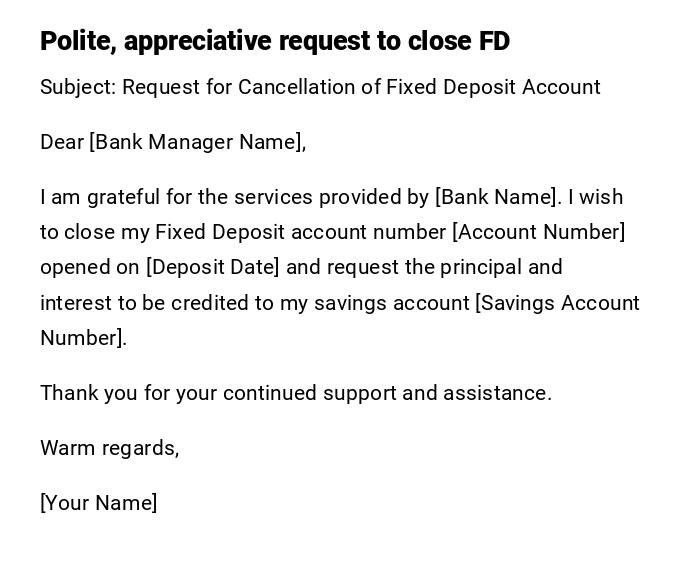
Task: Click the "Thank you for your continued support" sentence
Action: 295,393
